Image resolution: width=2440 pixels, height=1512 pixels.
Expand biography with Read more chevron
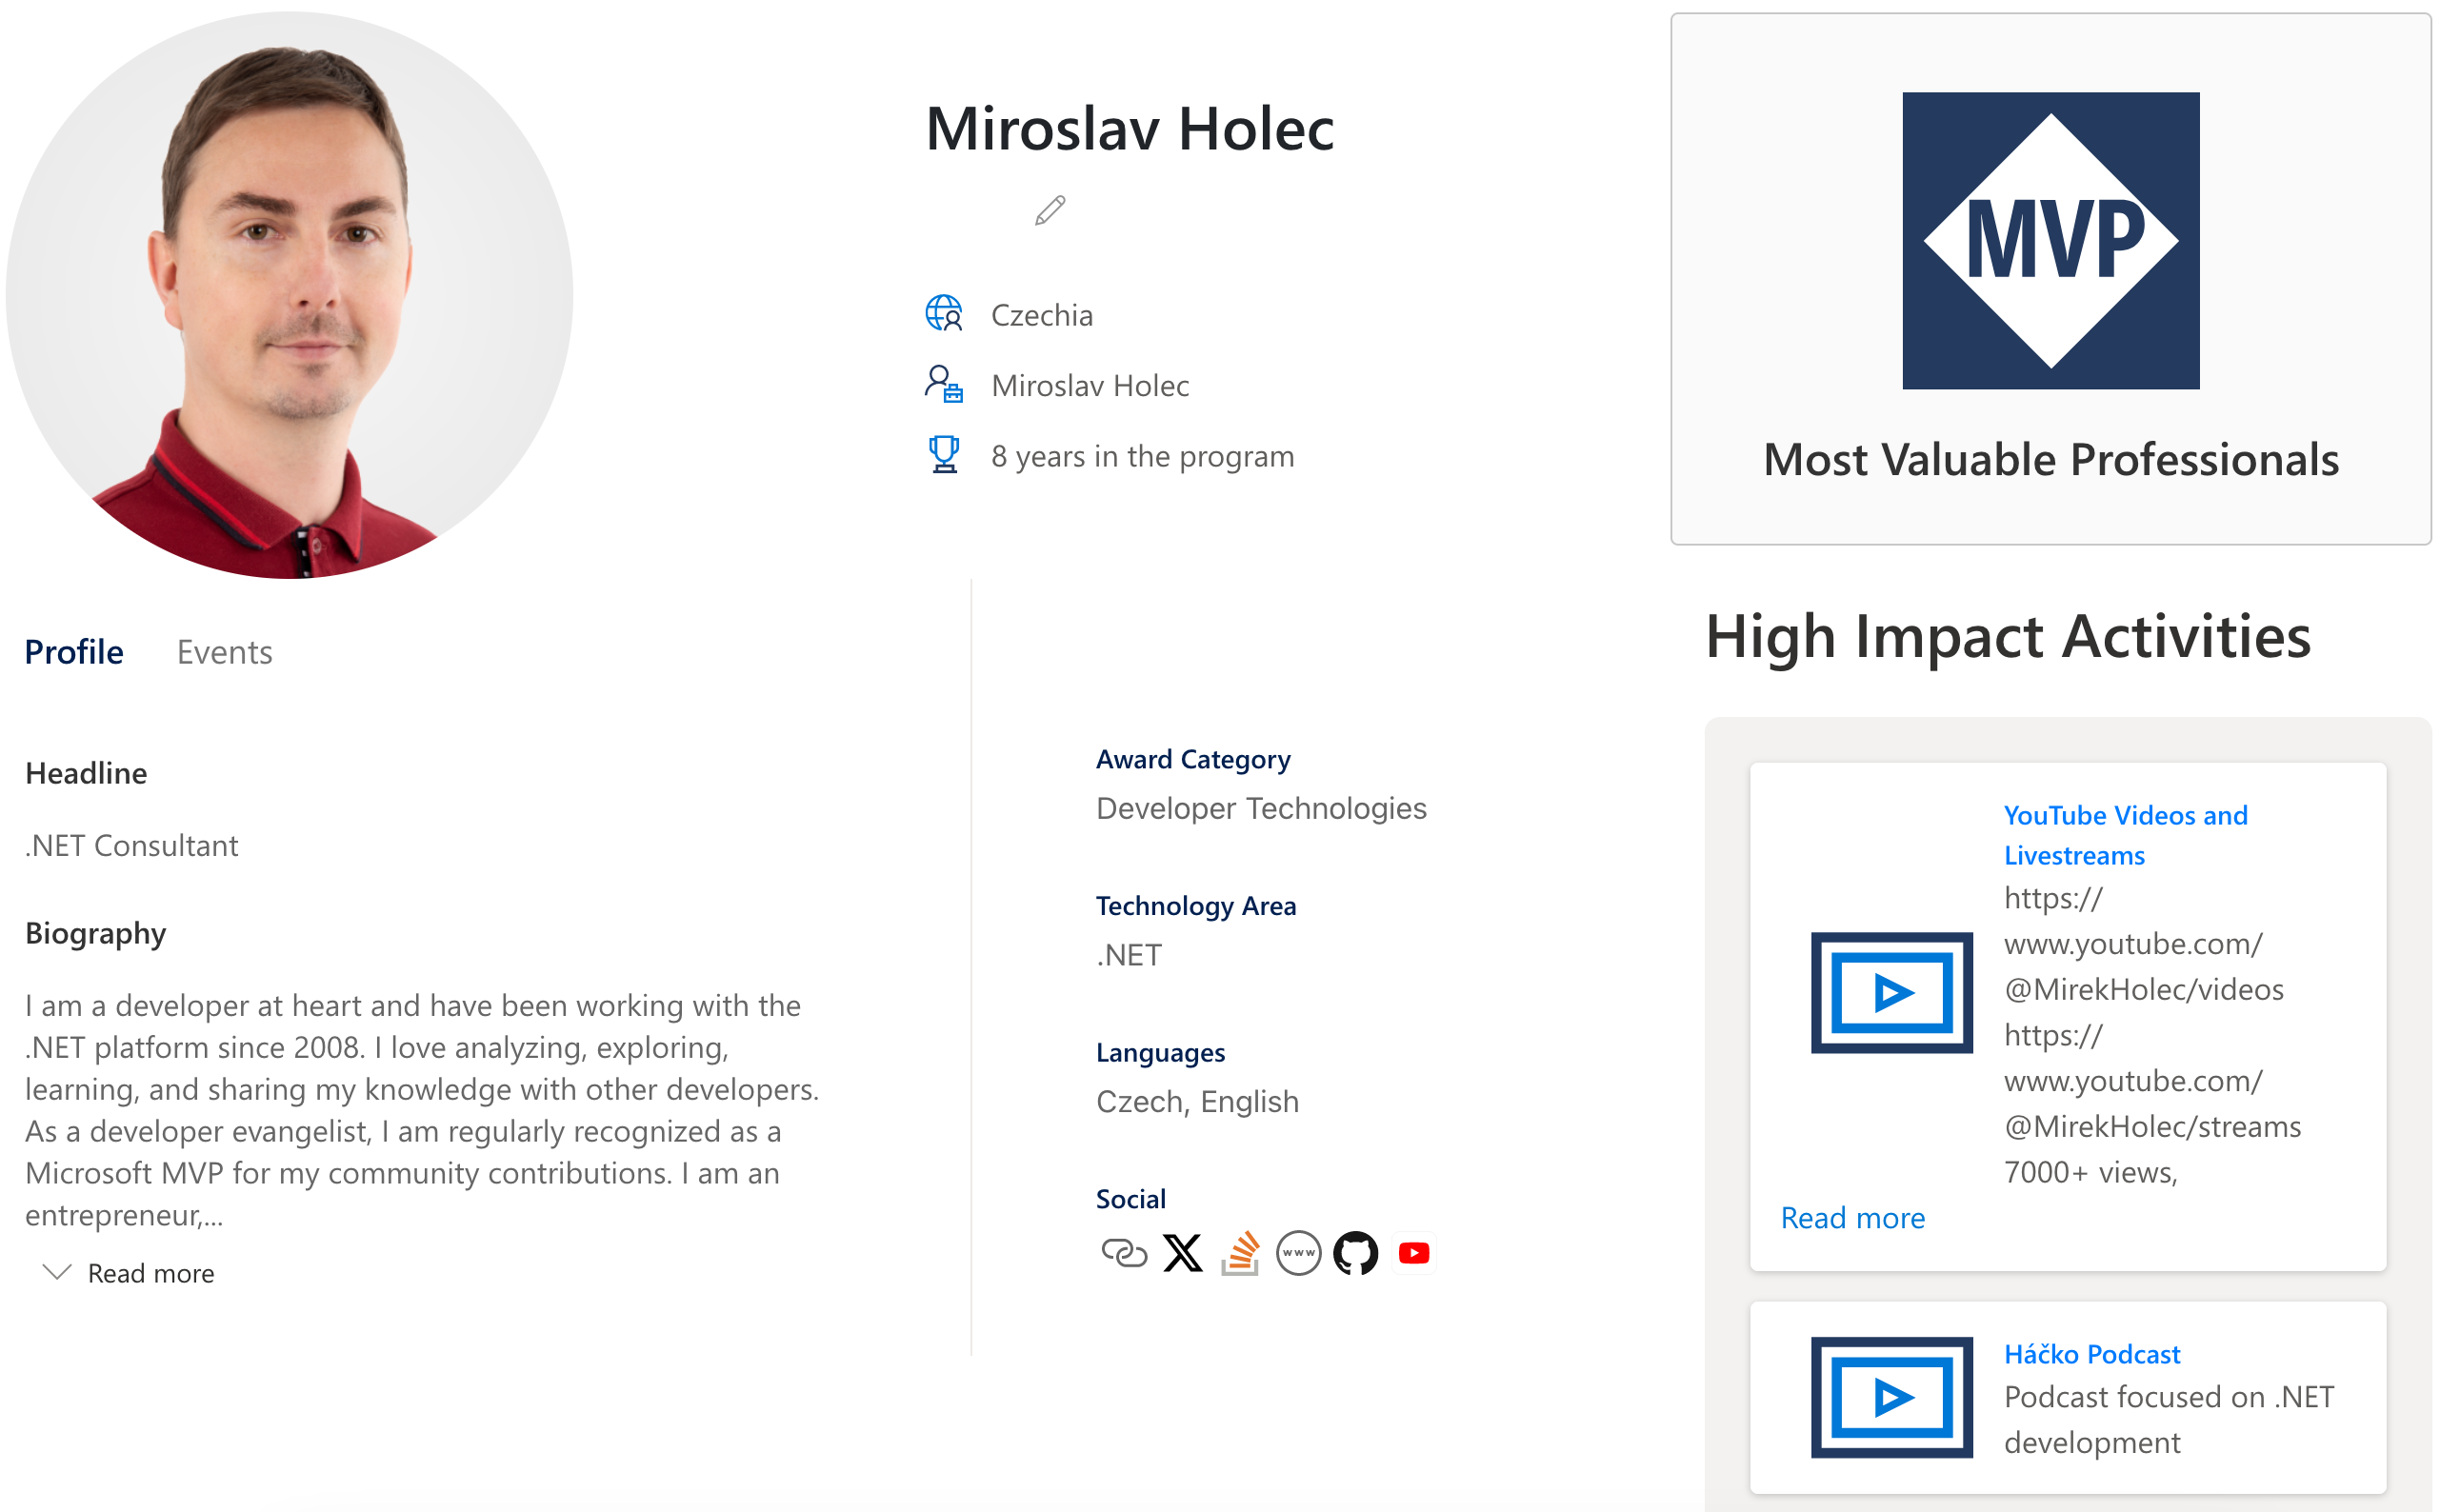tap(129, 1273)
